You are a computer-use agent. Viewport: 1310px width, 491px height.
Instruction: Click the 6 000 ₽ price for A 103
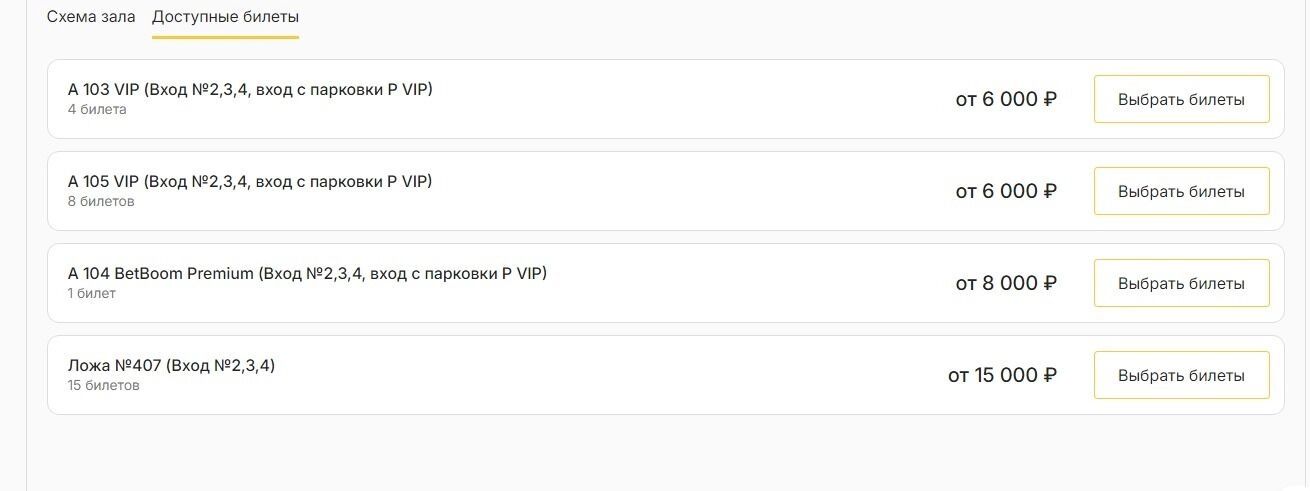(1006, 99)
